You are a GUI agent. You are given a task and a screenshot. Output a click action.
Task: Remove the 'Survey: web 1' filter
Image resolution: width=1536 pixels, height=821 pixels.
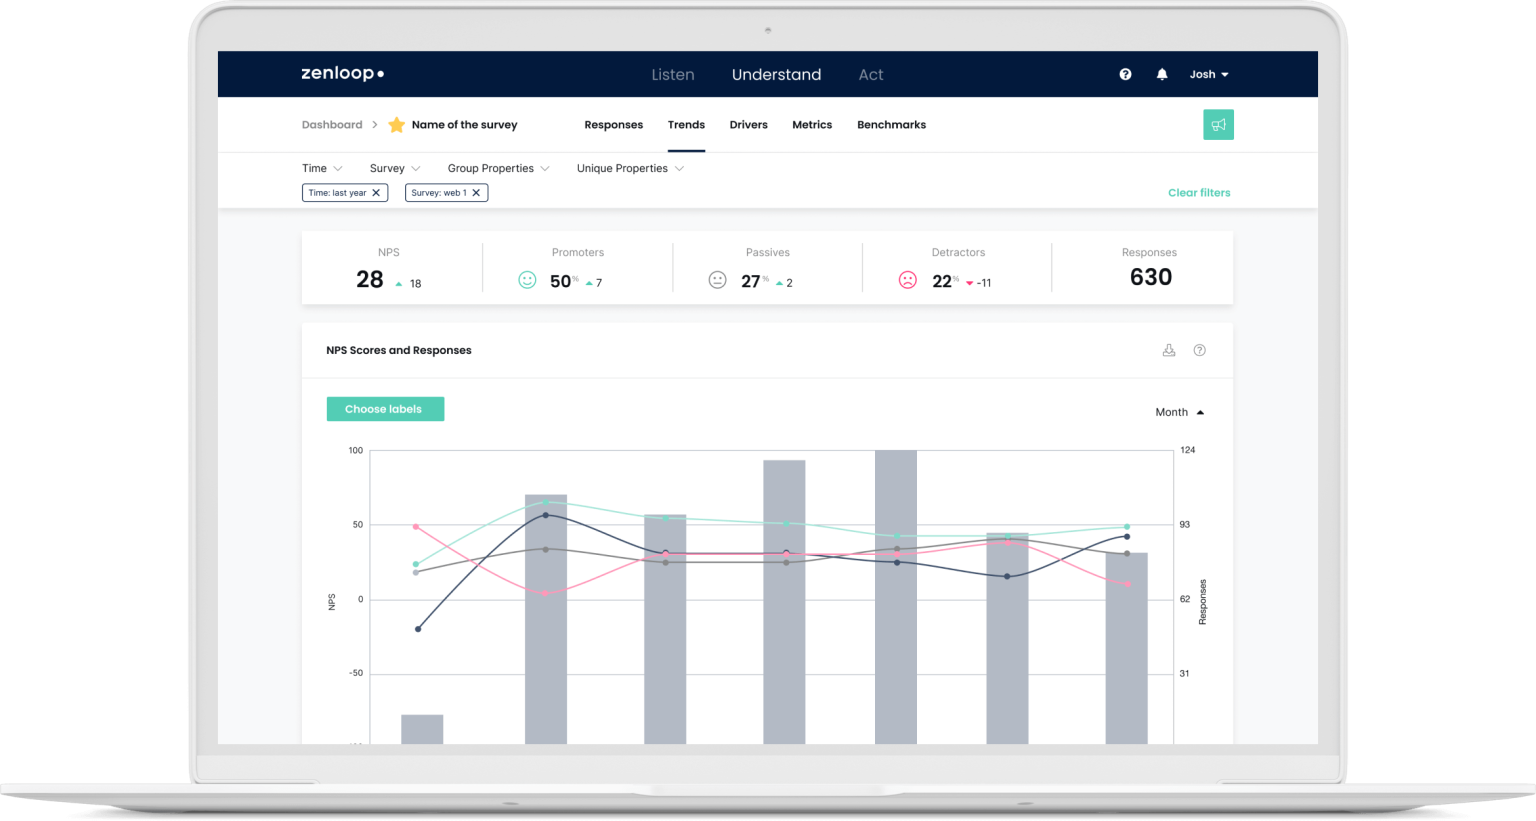[476, 193]
